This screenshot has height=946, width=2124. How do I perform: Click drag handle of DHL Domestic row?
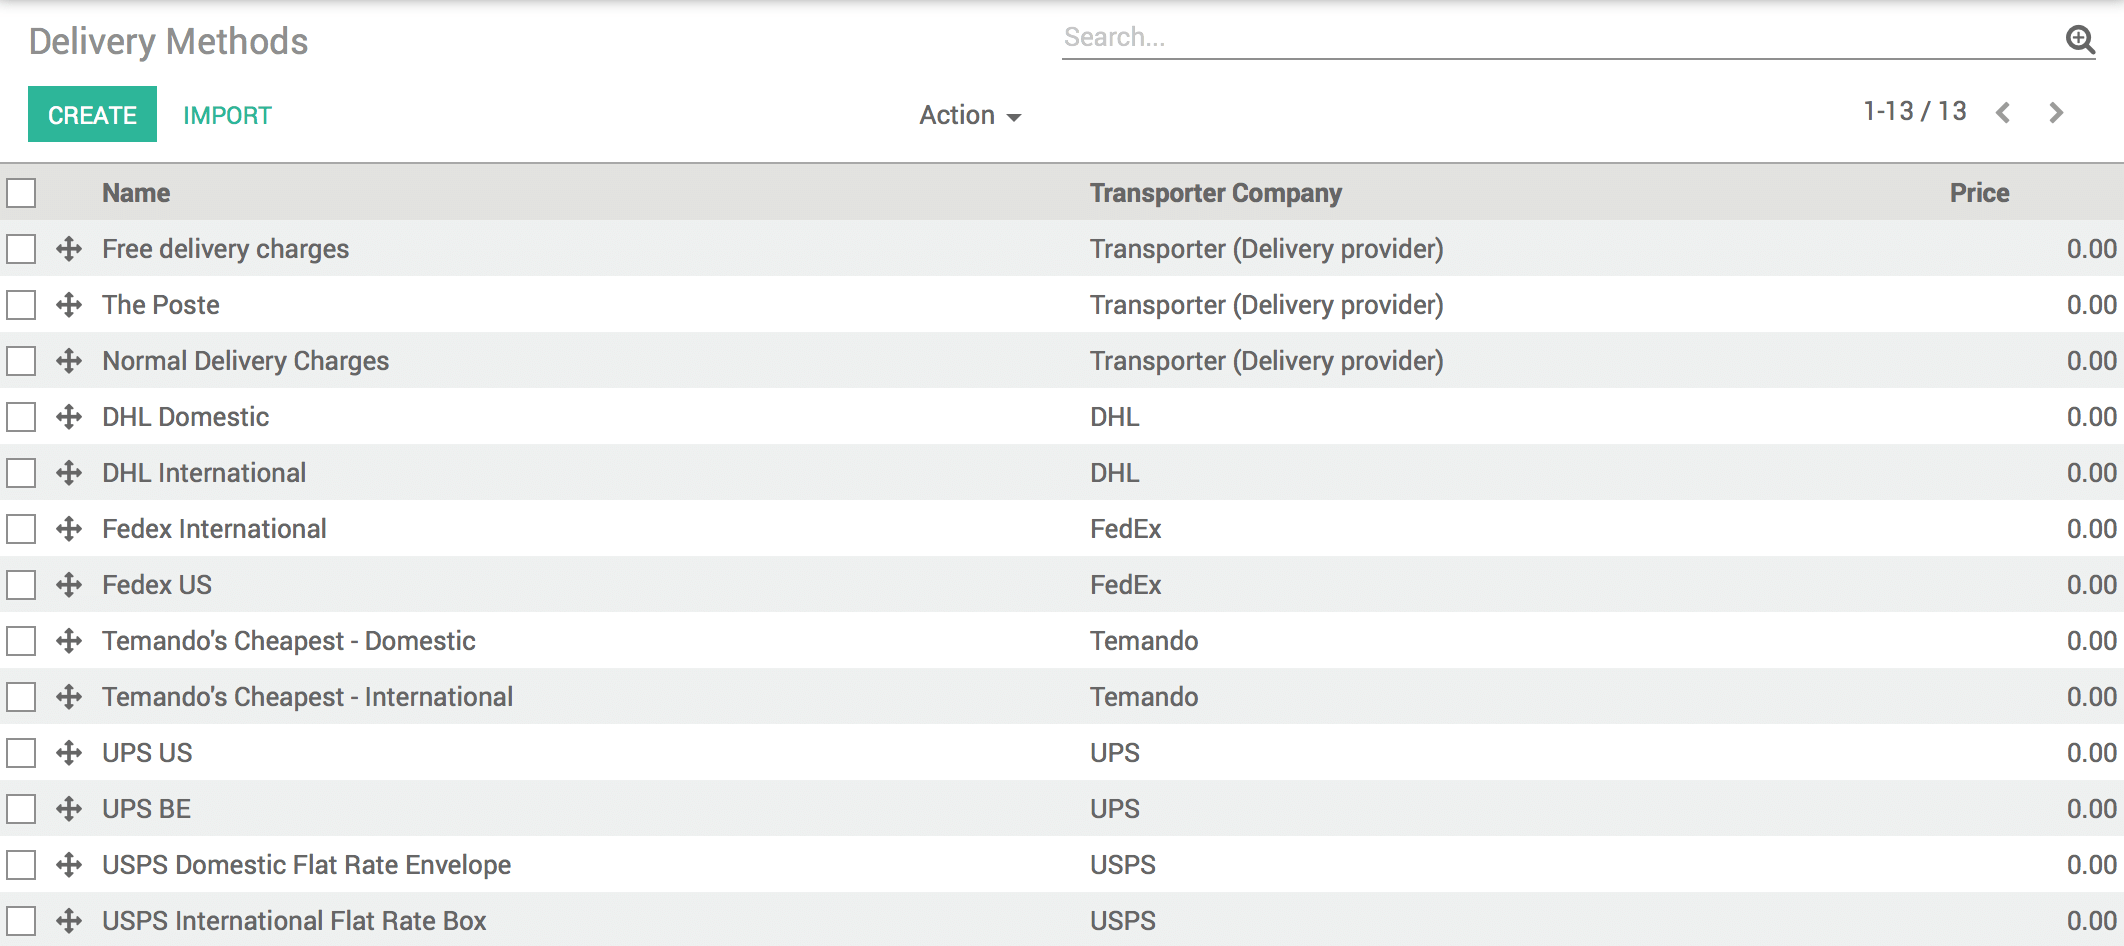point(69,417)
